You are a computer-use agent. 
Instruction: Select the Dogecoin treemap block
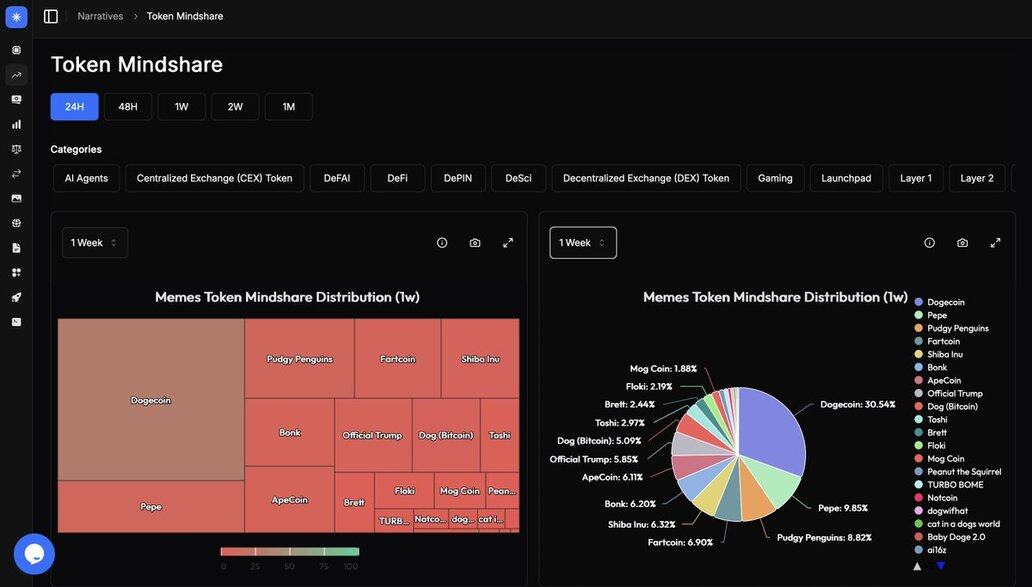click(x=151, y=400)
